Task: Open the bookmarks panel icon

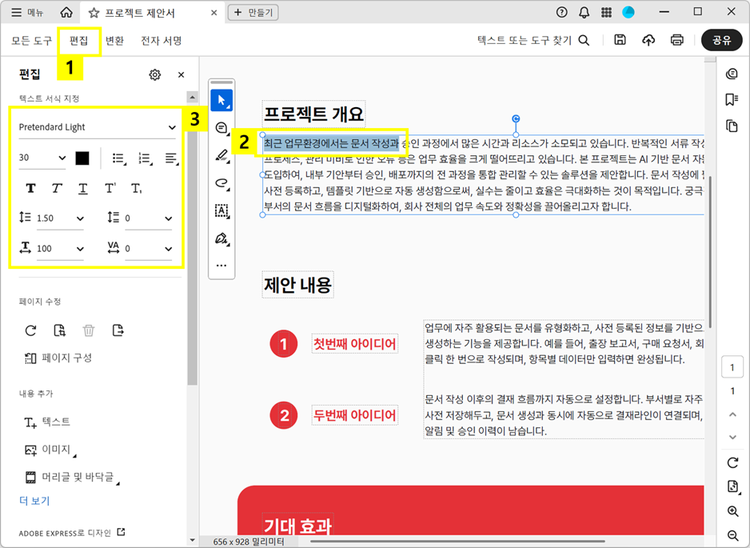Action: click(x=731, y=99)
